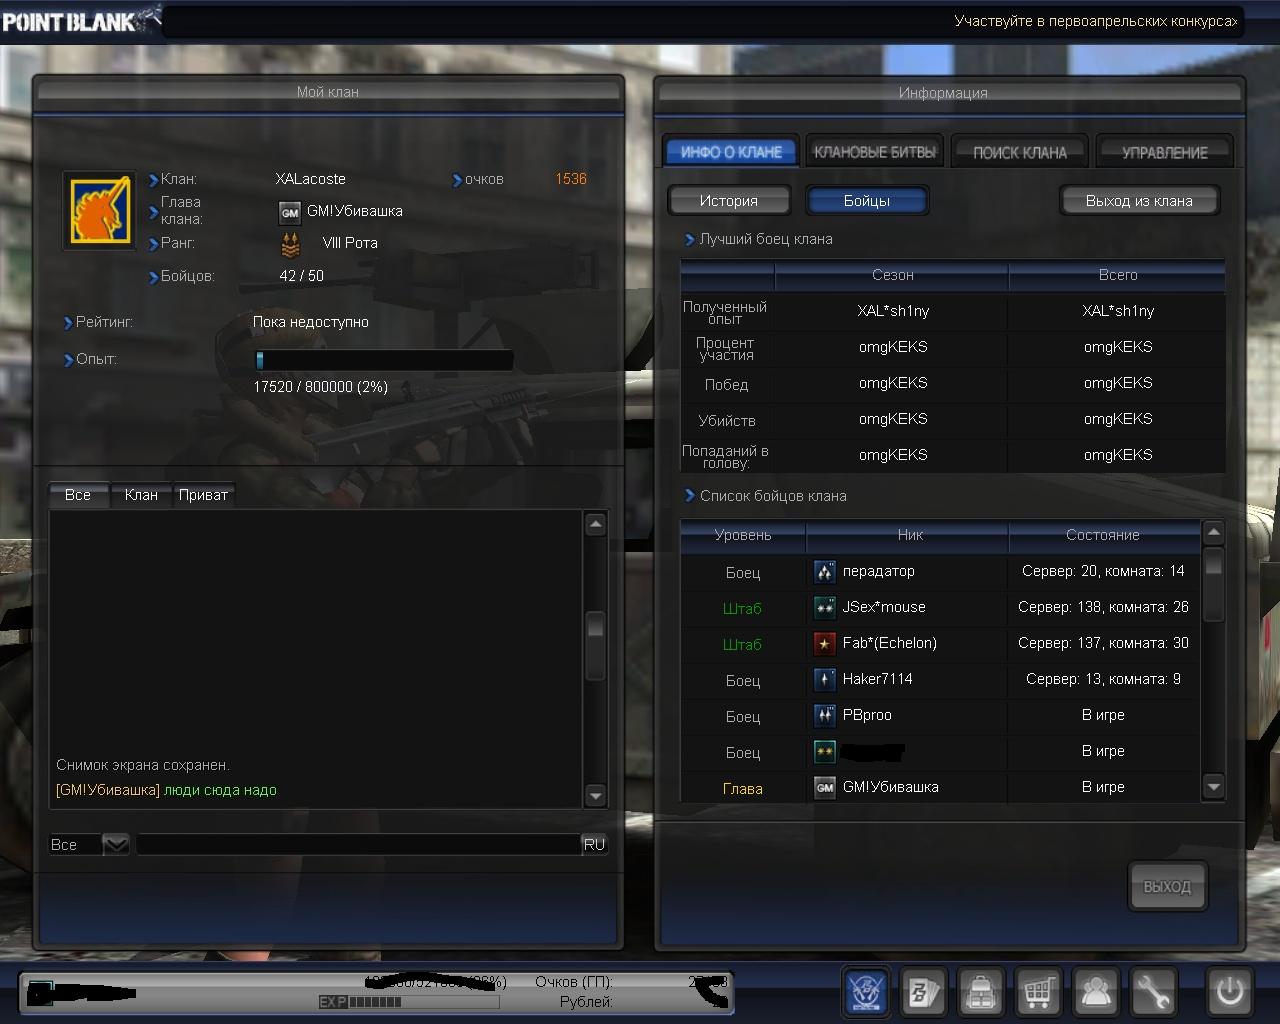Click the chat message input field
This screenshot has width=1280, height=1024.
358,845
